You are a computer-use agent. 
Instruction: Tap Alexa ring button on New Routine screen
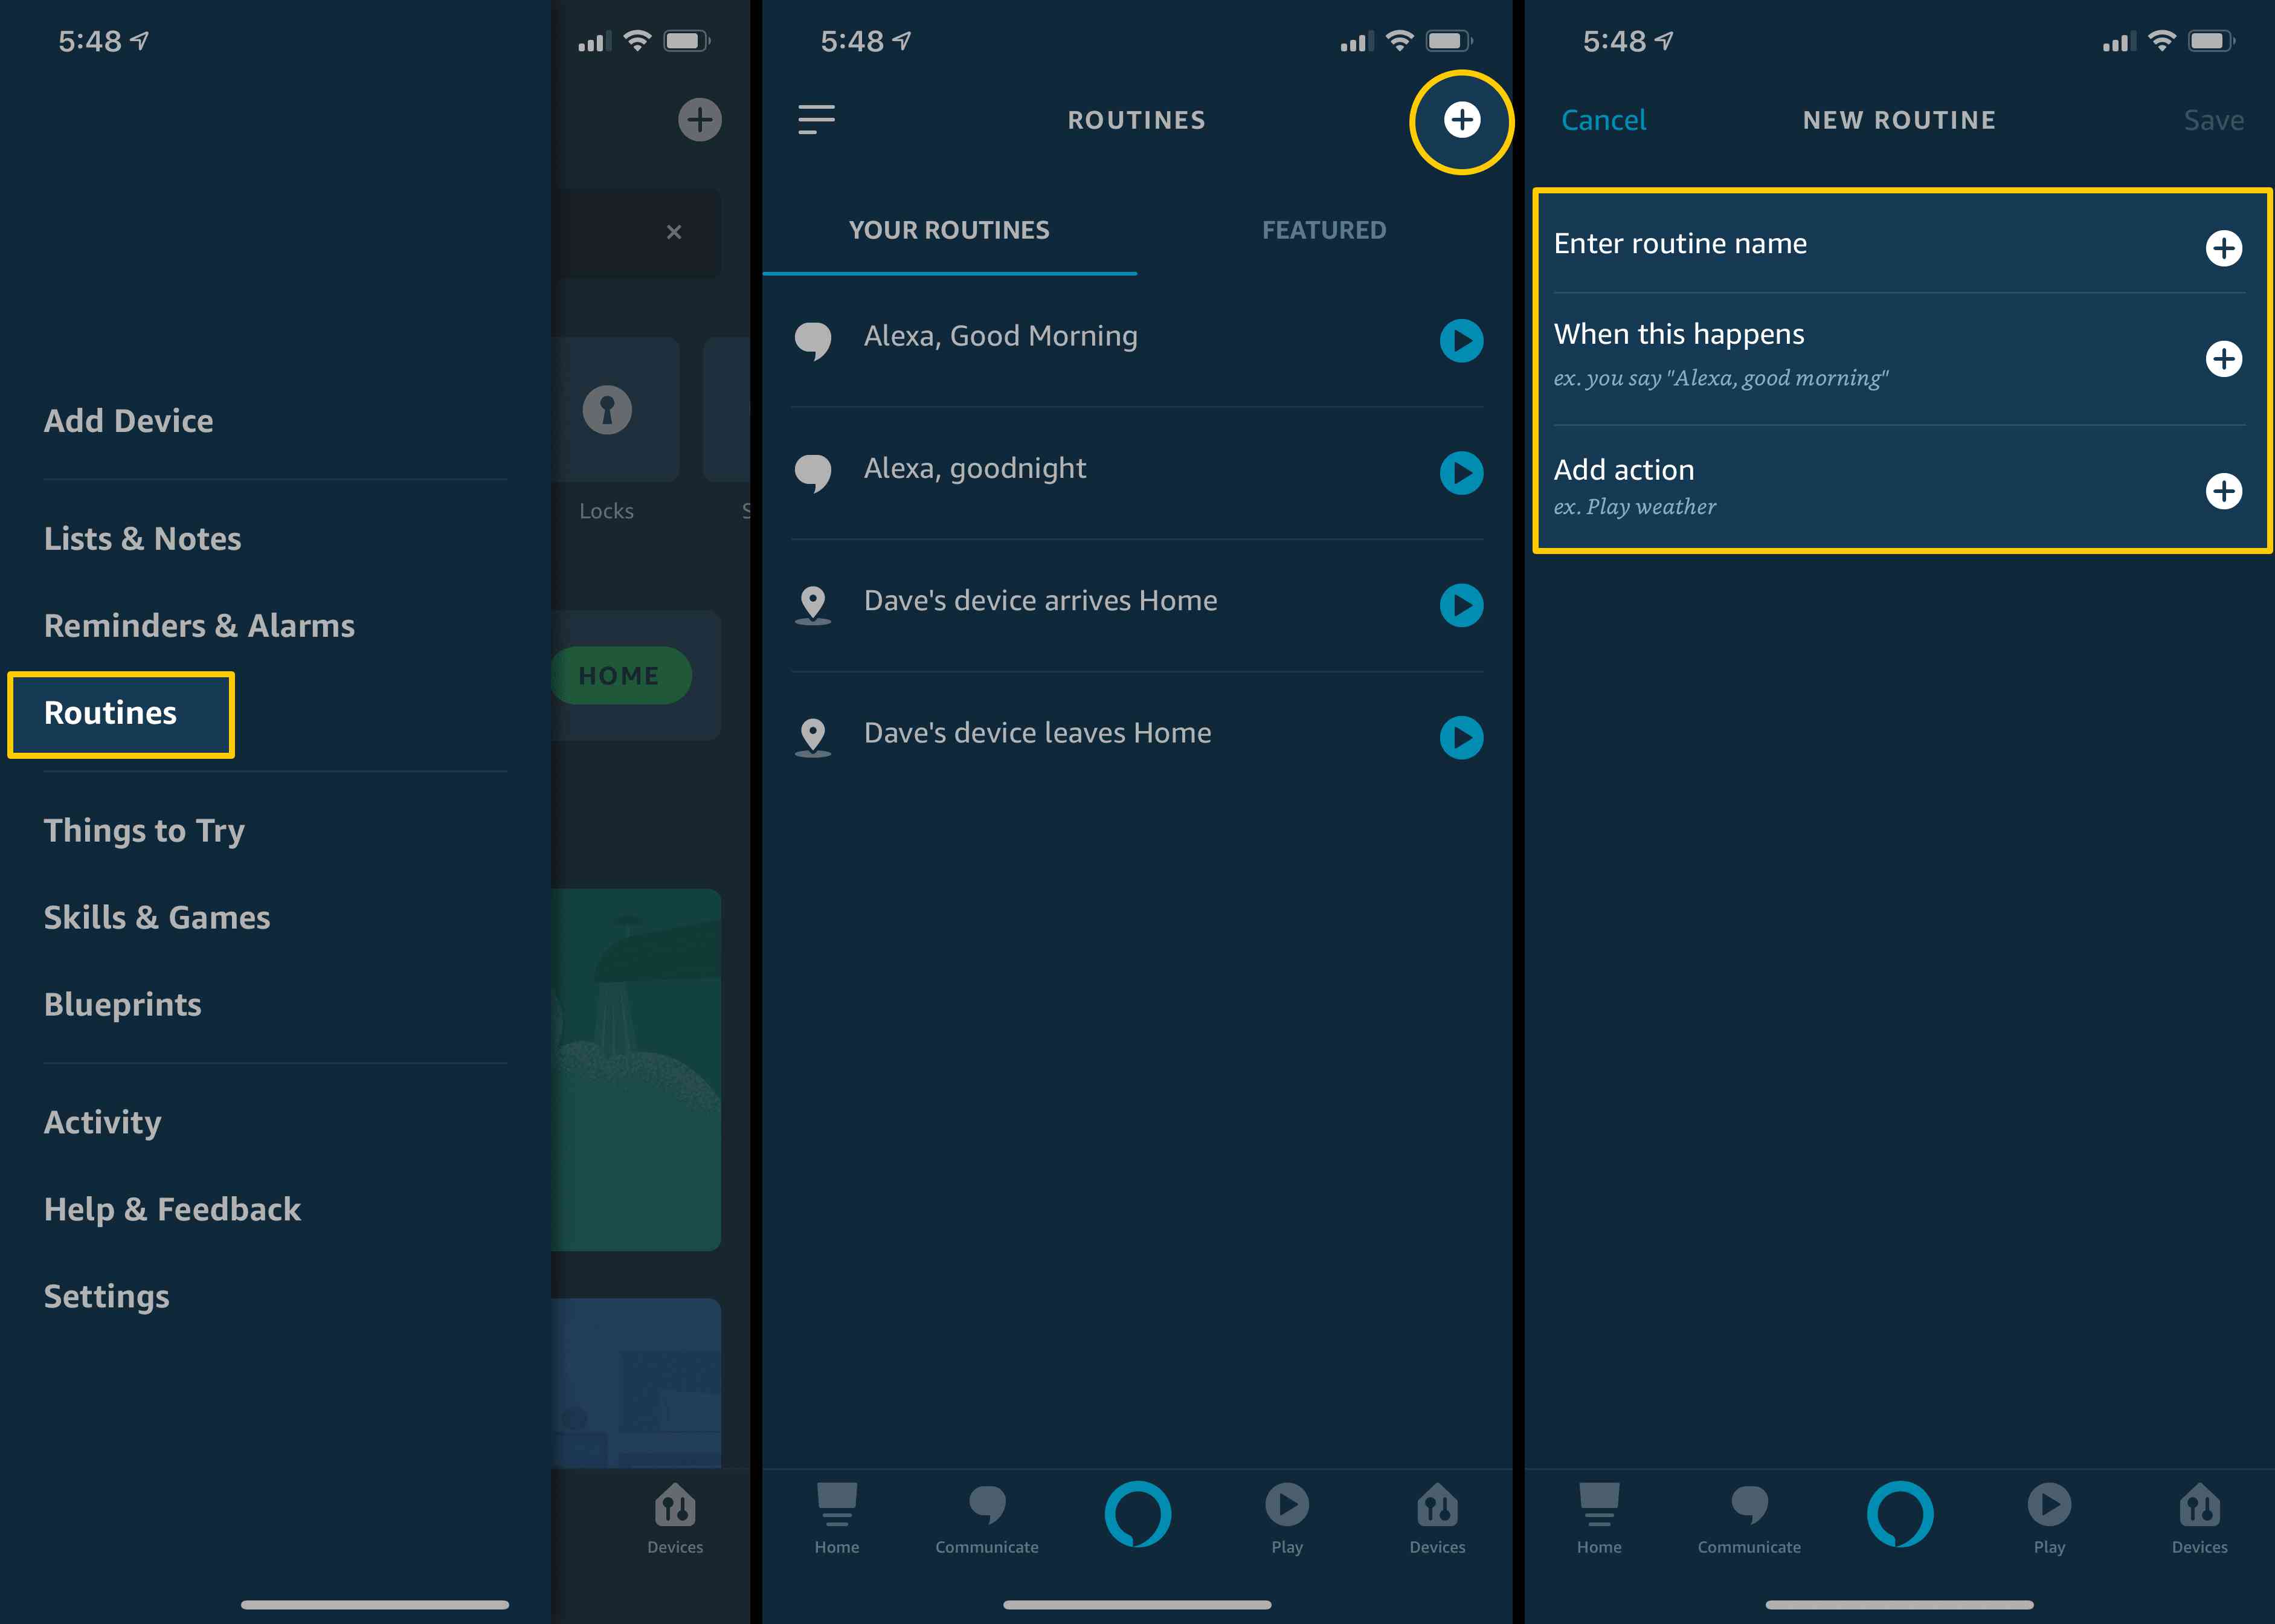coord(1900,1514)
